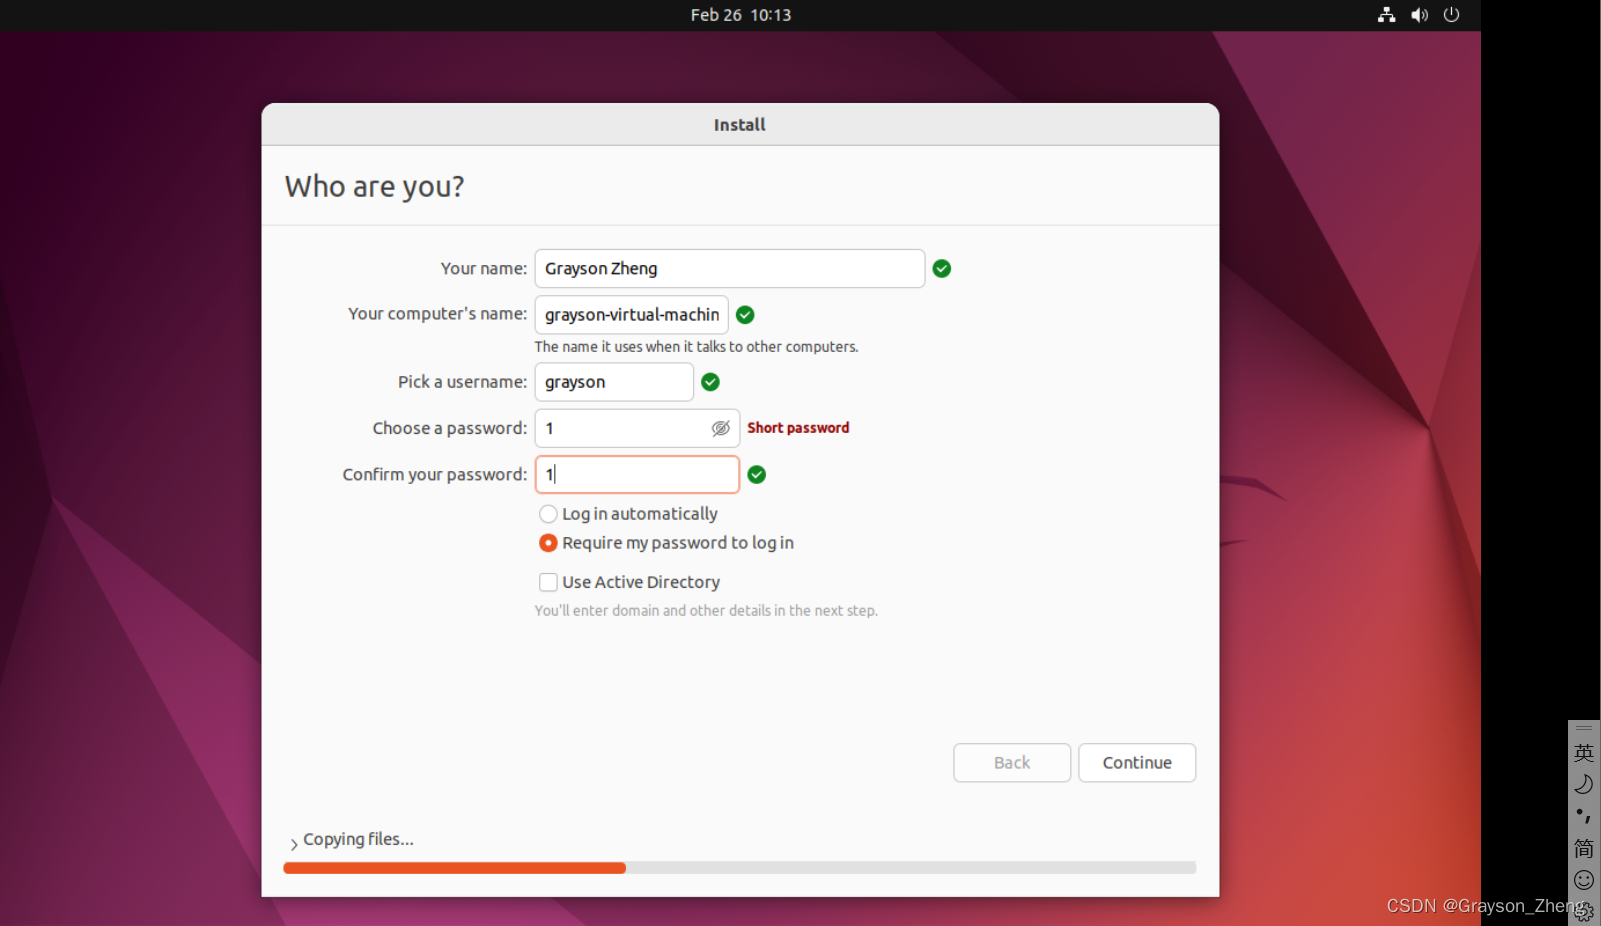Expand the Copying files details chevron

point(294,843)
